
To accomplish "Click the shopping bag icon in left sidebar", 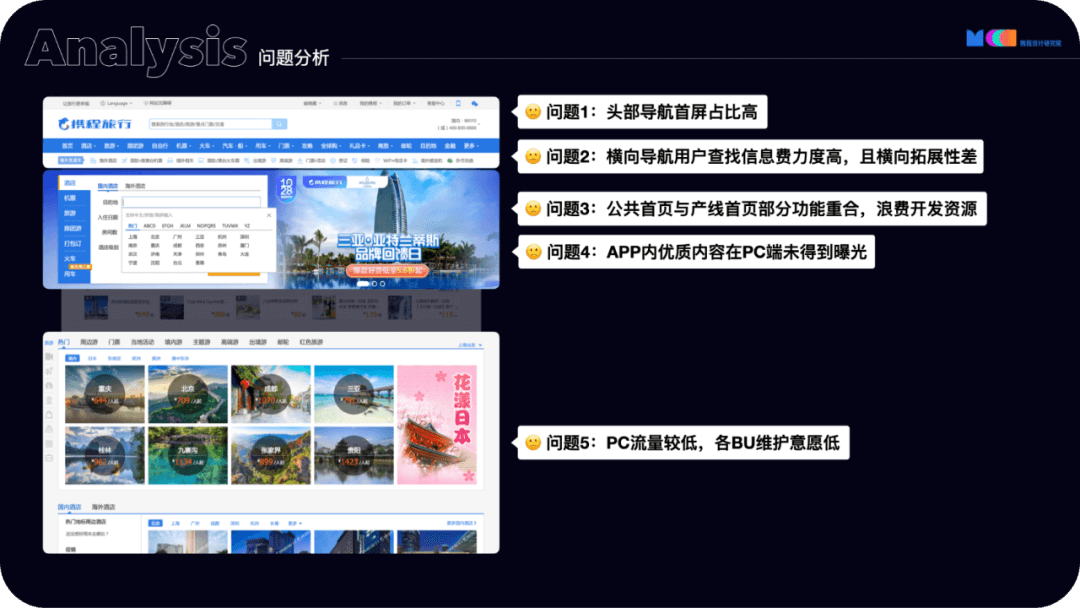I will click(x=49, y=415).
